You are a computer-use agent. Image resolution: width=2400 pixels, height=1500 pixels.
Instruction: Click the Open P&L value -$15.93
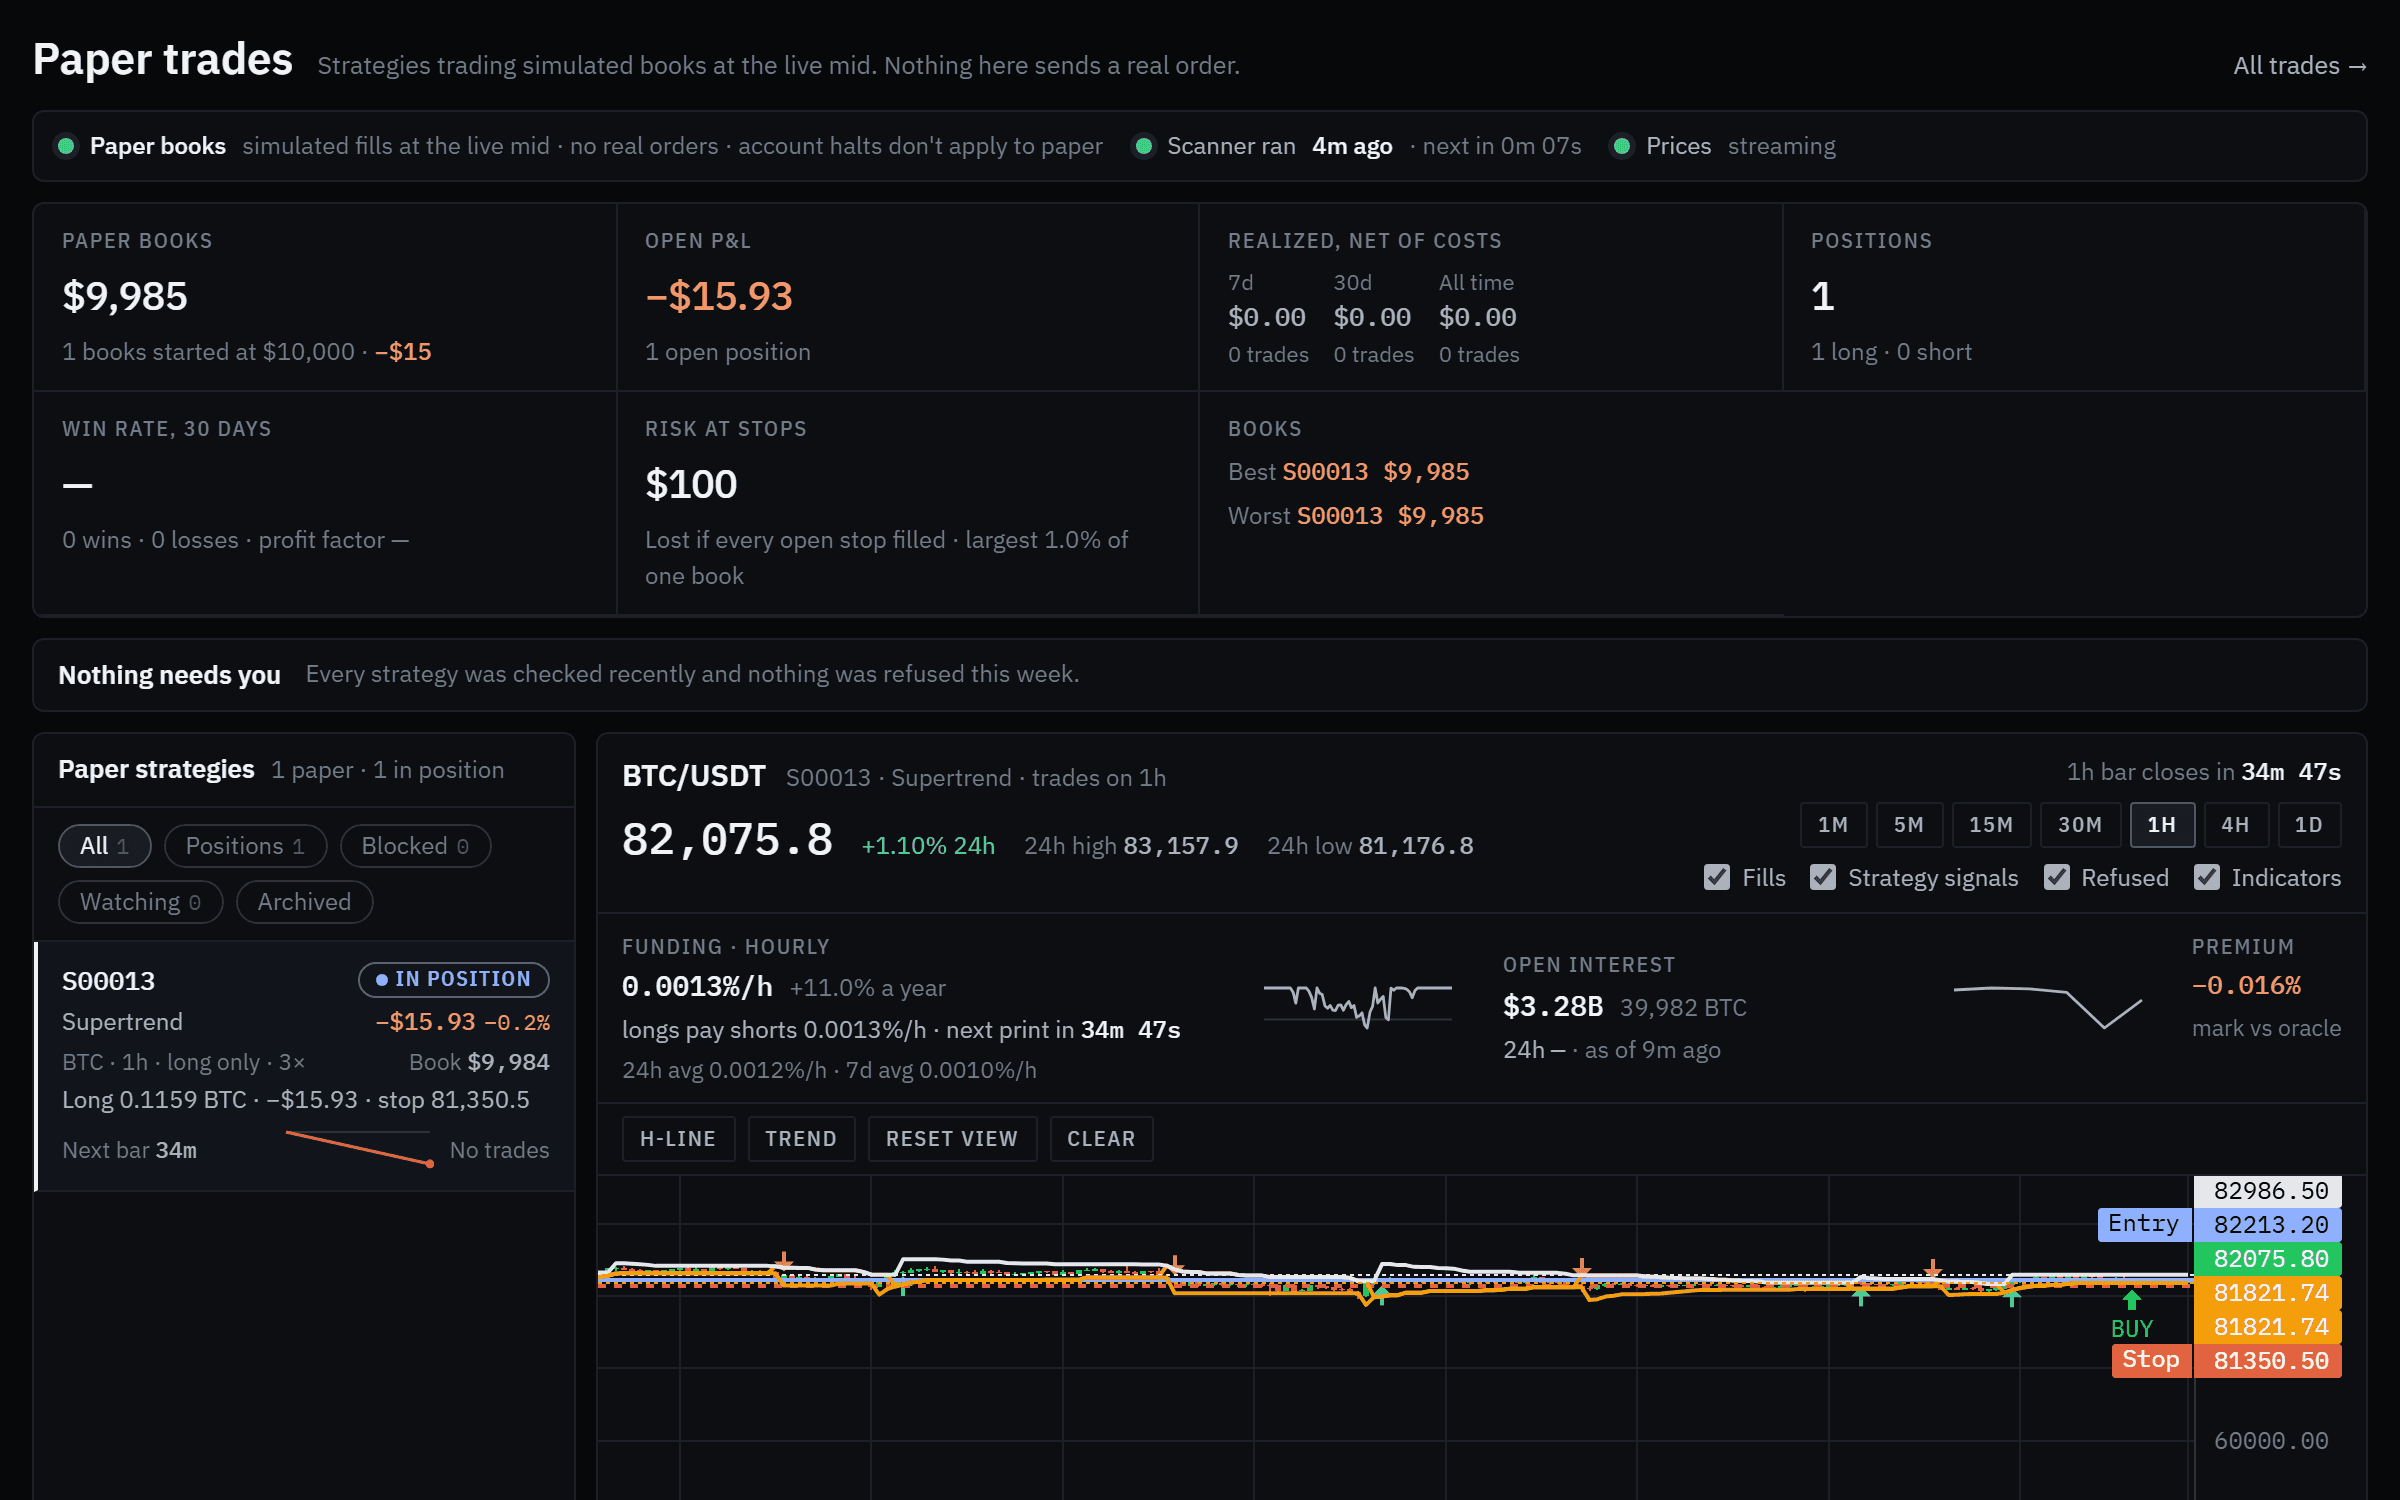719,297
